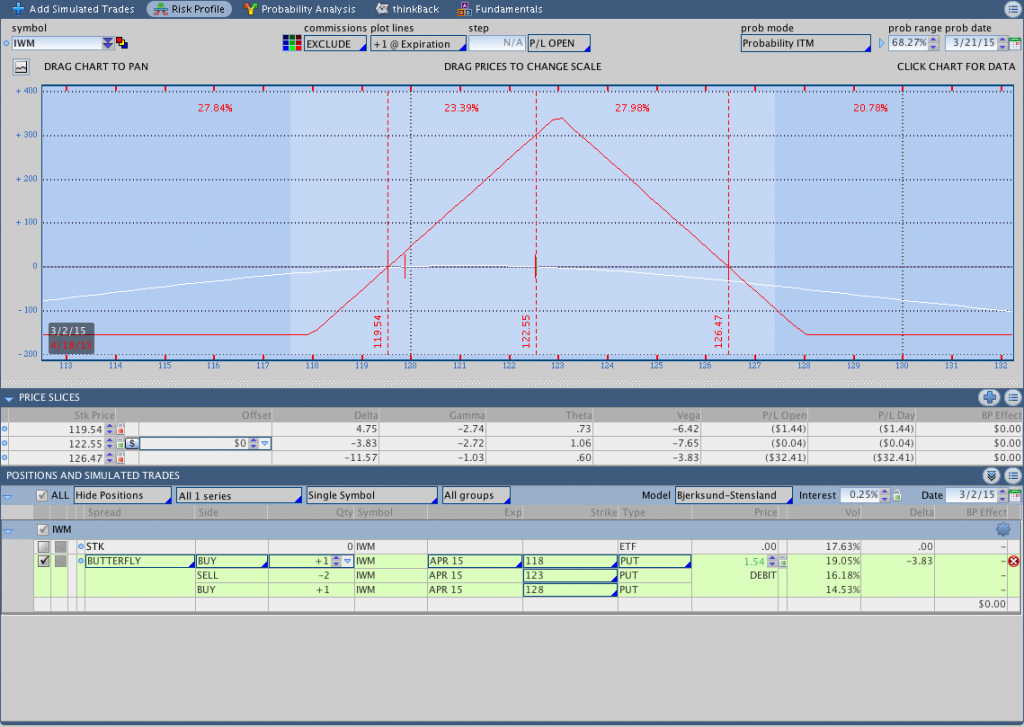Click the step N/A field

497,43
